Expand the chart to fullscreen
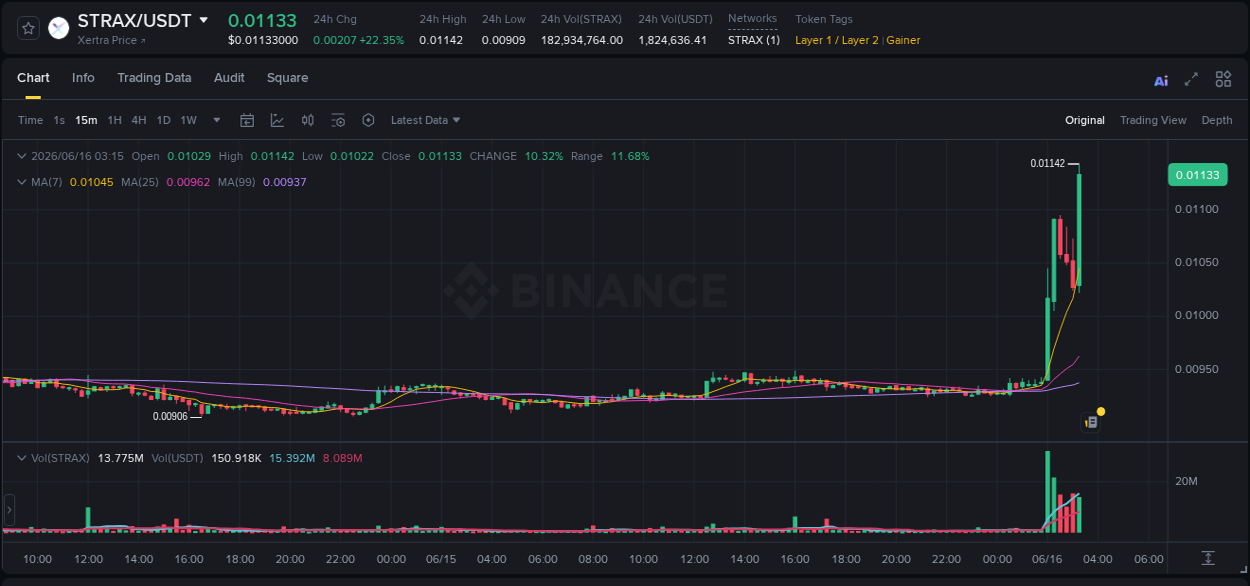Viewport: 1250px width, 586px height. tap(1191, 79)
